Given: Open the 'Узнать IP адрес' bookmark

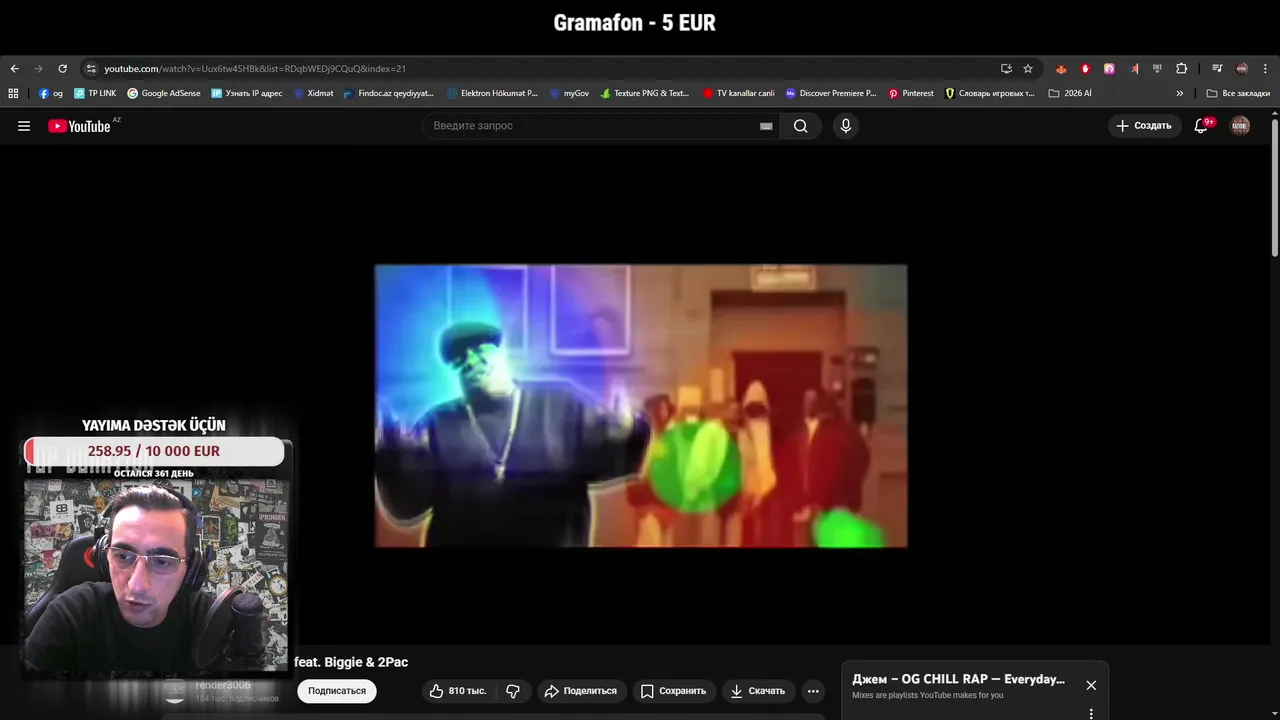Looking at the screenshot, I should pyautogui.click(x=247, y=93).
